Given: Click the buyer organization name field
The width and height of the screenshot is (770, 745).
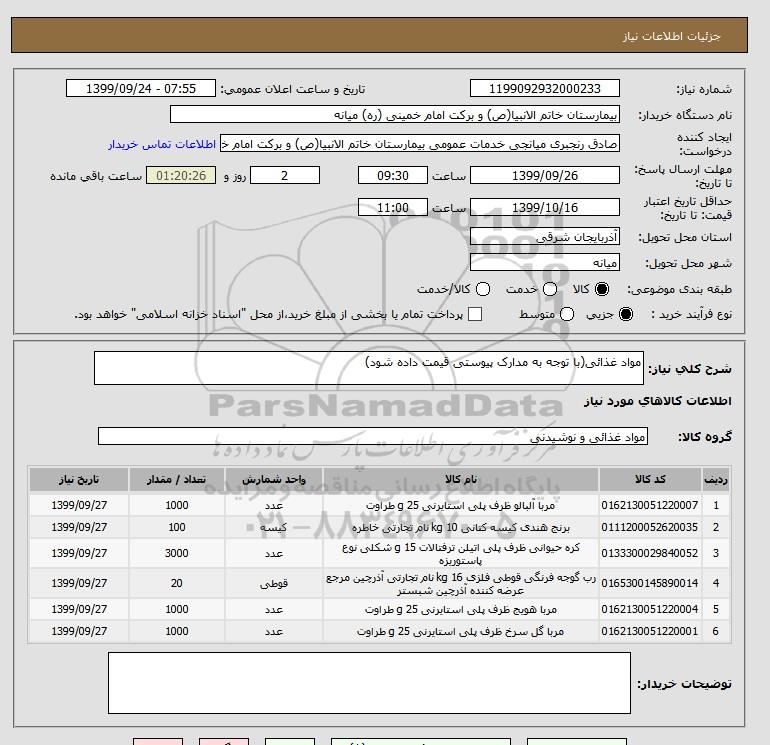Looking at the screenshot, I should [395, 114].
